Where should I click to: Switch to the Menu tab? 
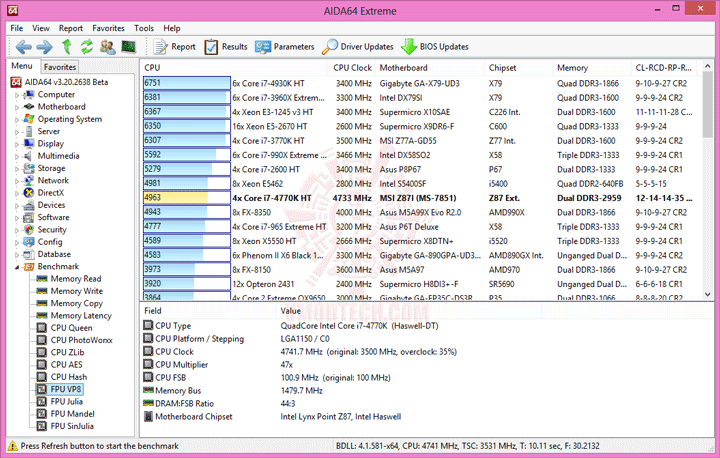[22, 66]
